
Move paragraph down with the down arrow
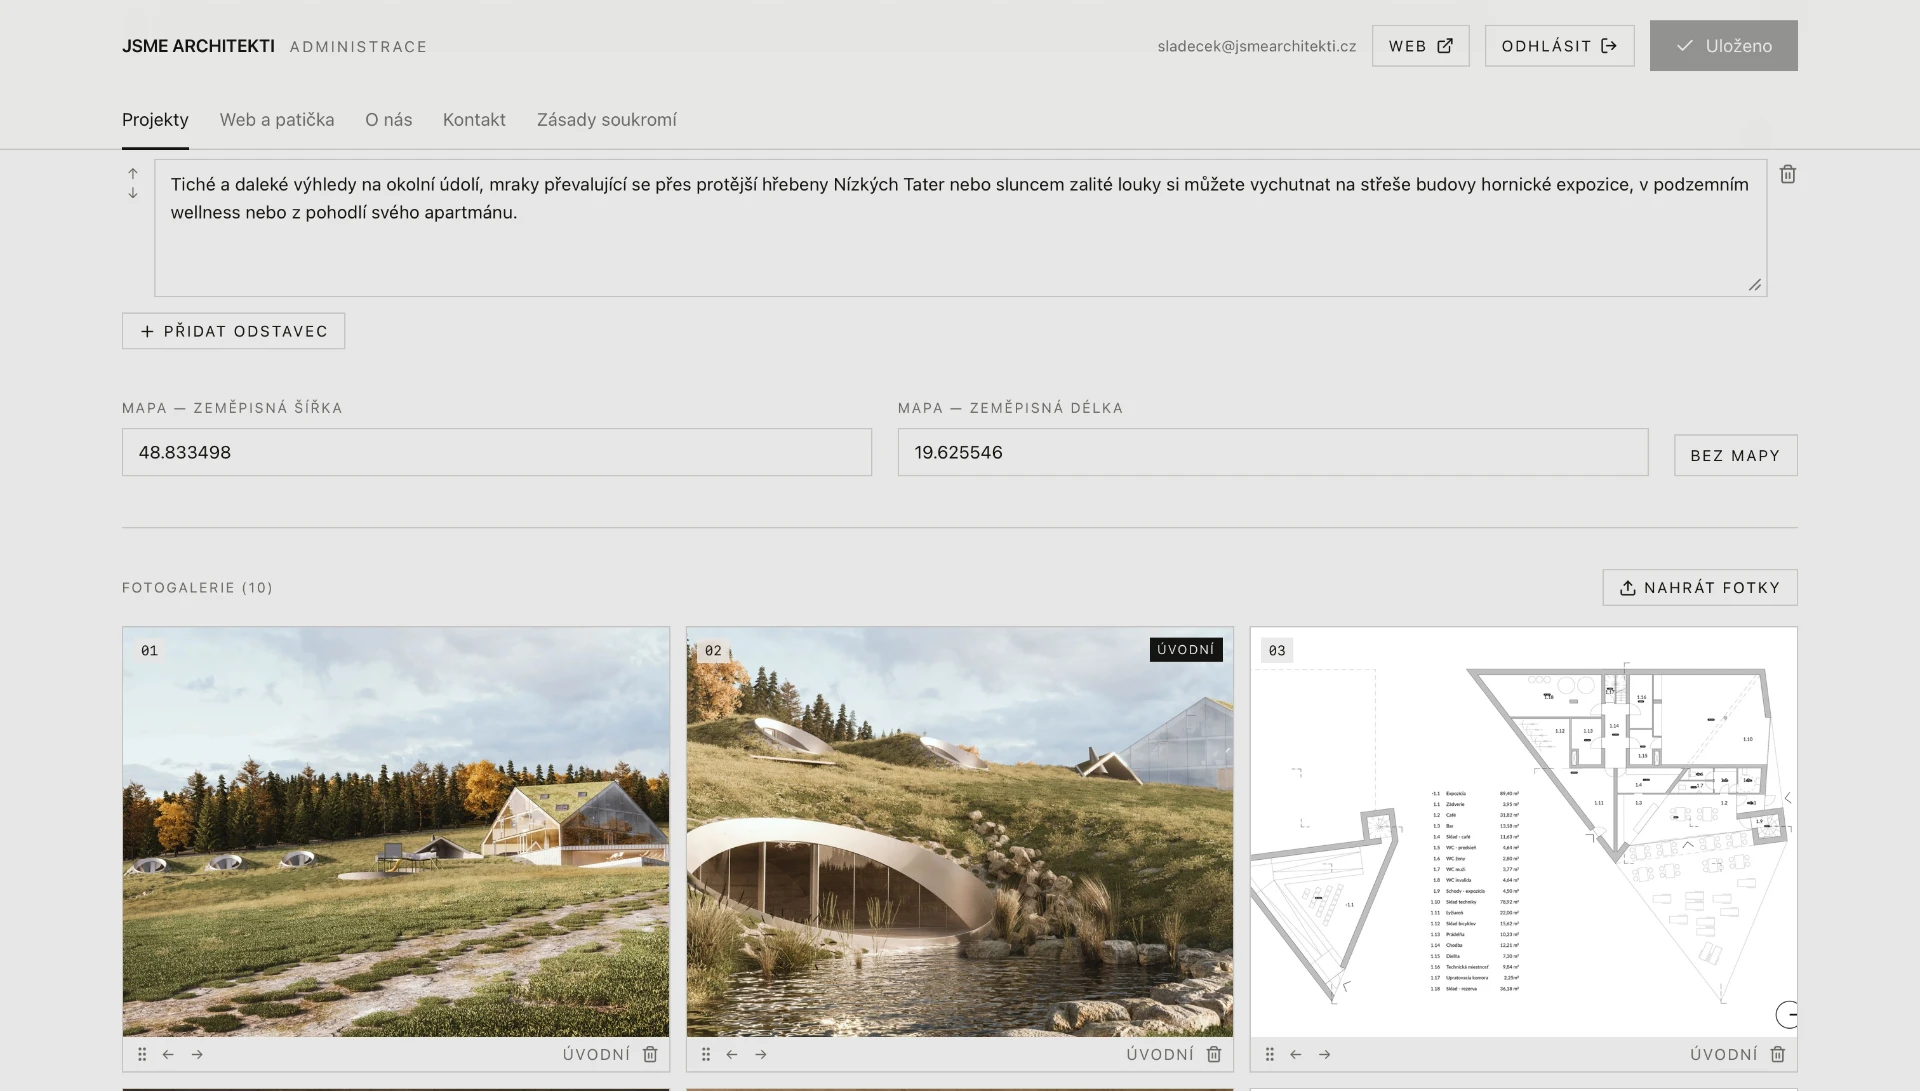coord(133,193)
